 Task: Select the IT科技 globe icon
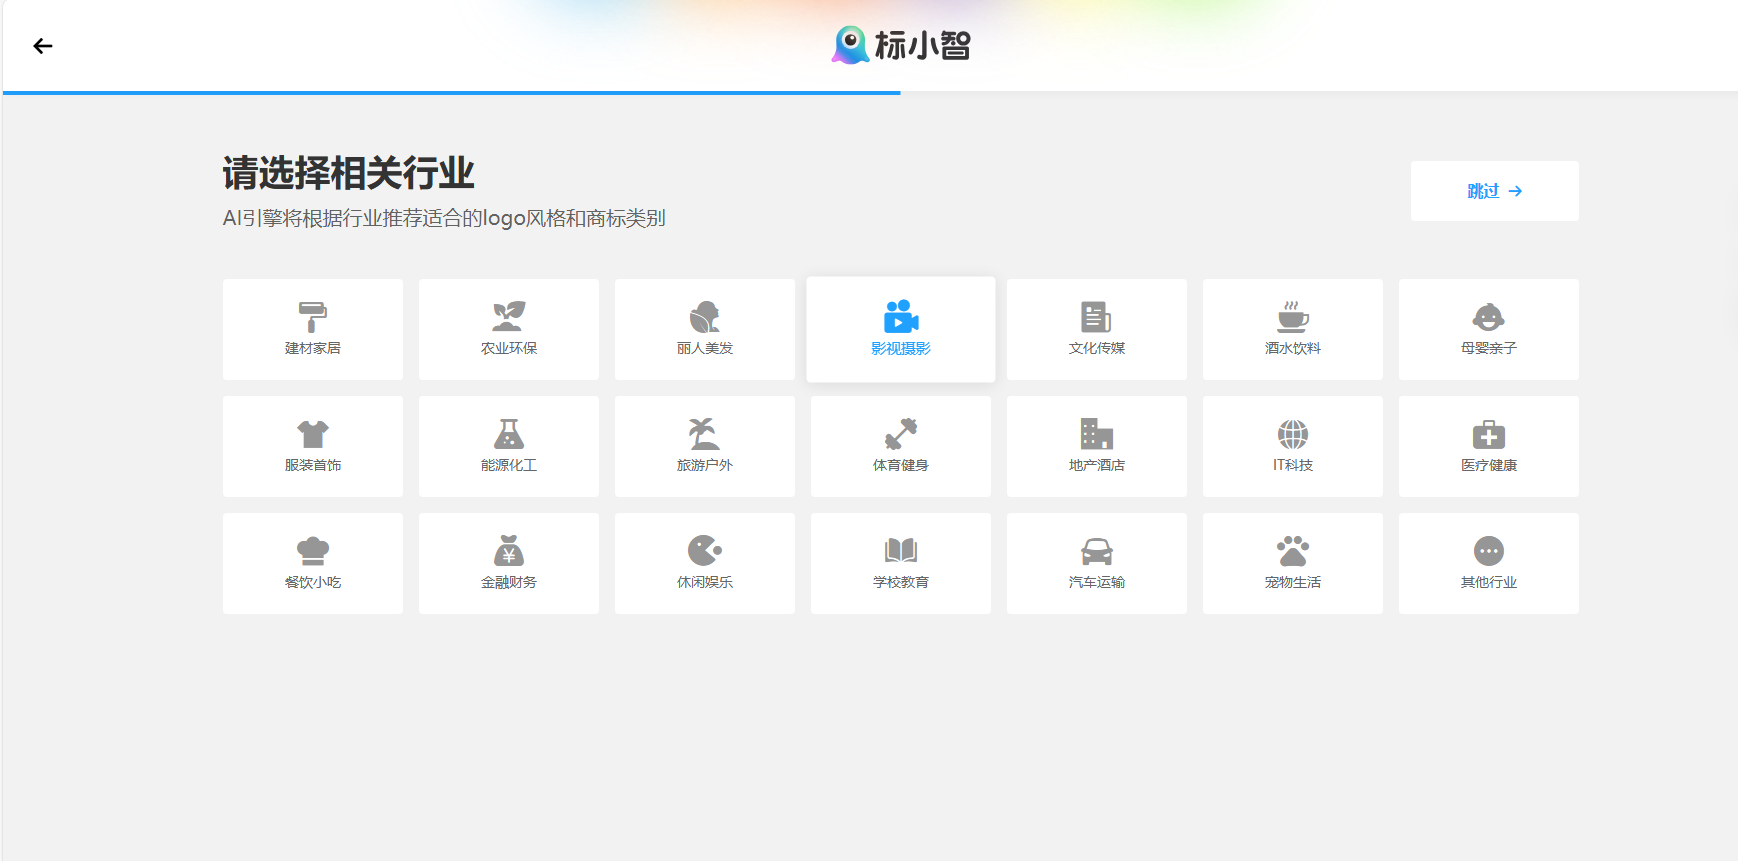click(1292, 434)
